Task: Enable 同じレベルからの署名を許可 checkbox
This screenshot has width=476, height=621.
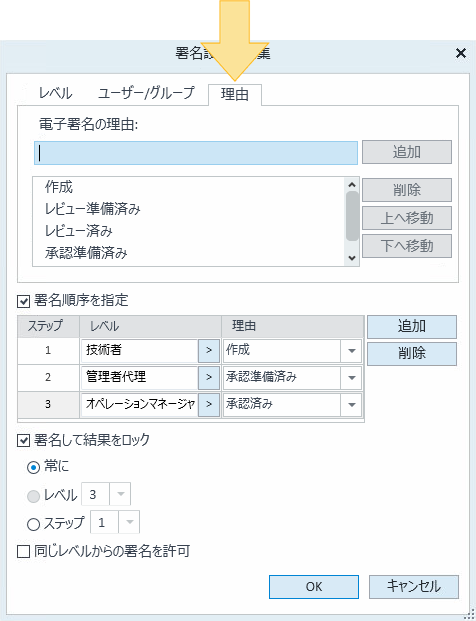Action: 23,551
